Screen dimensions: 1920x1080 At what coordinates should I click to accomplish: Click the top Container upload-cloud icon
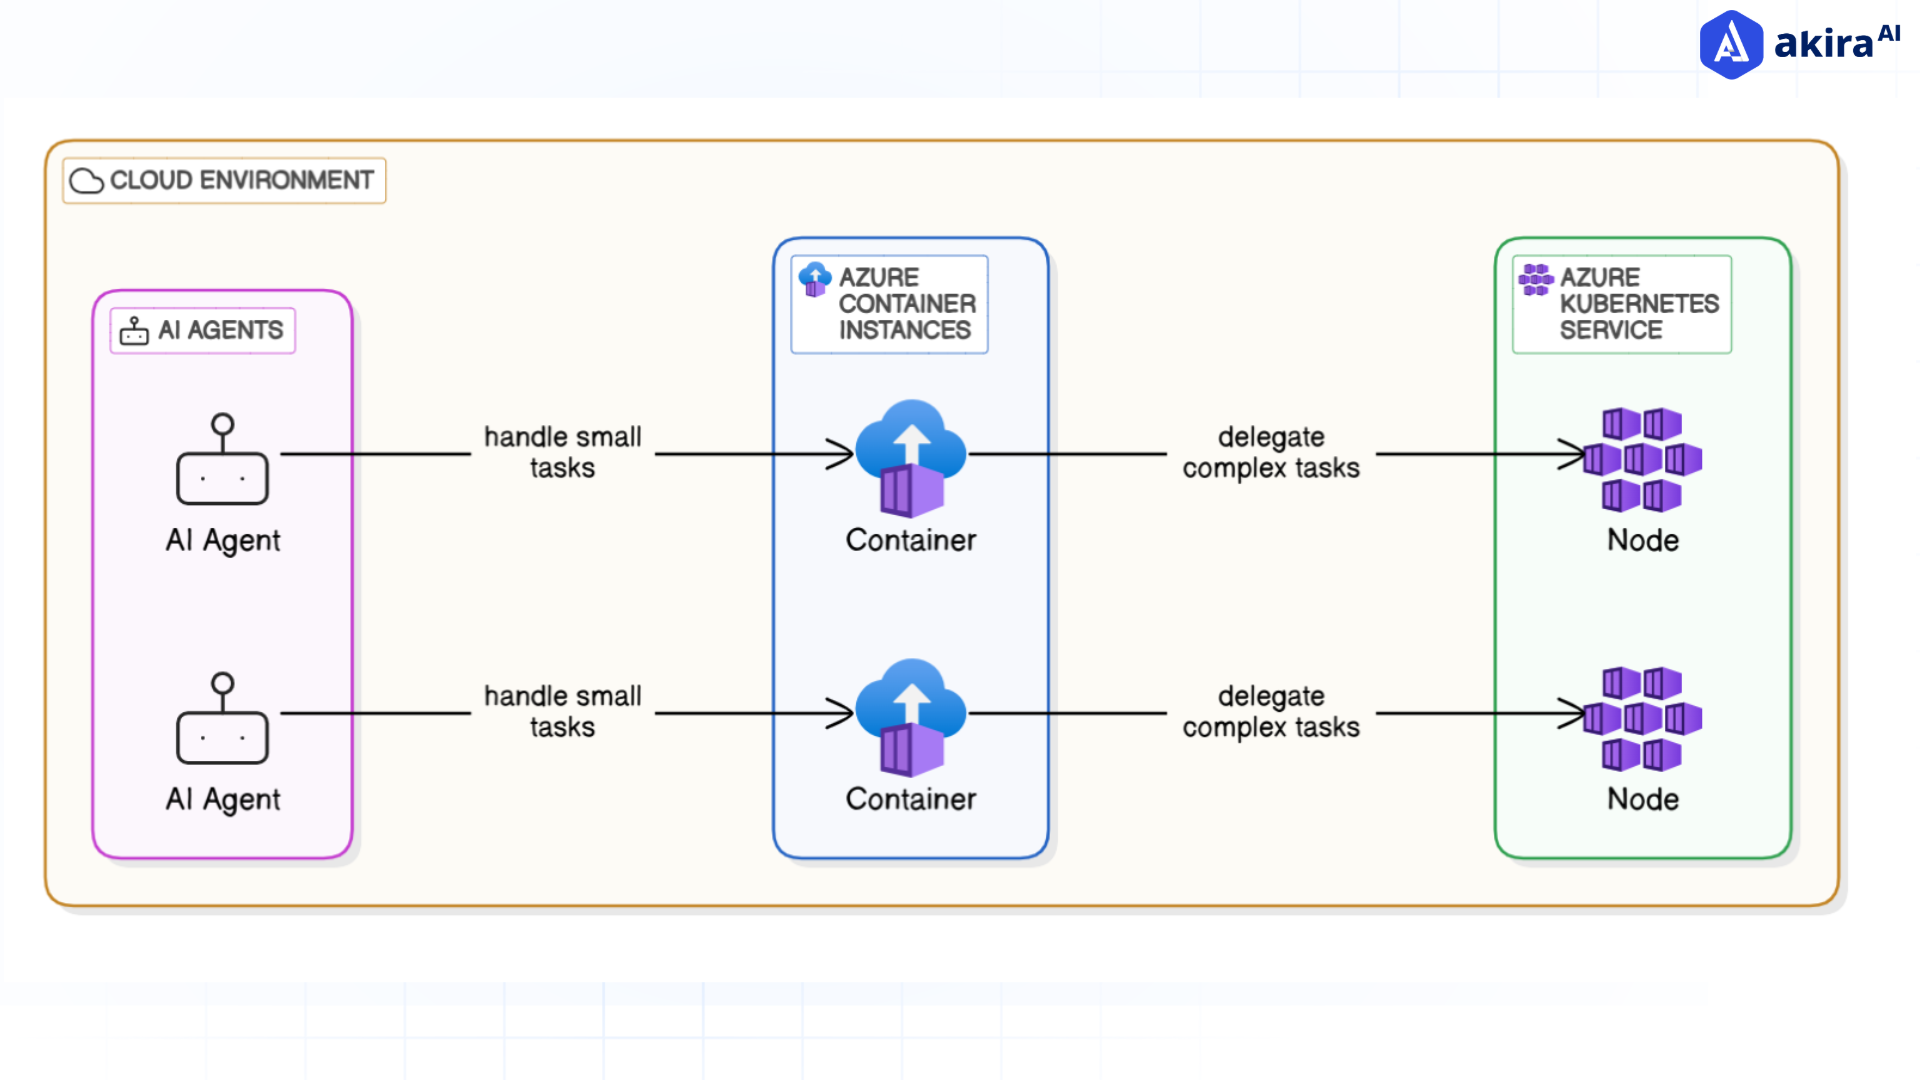(910, 450)
